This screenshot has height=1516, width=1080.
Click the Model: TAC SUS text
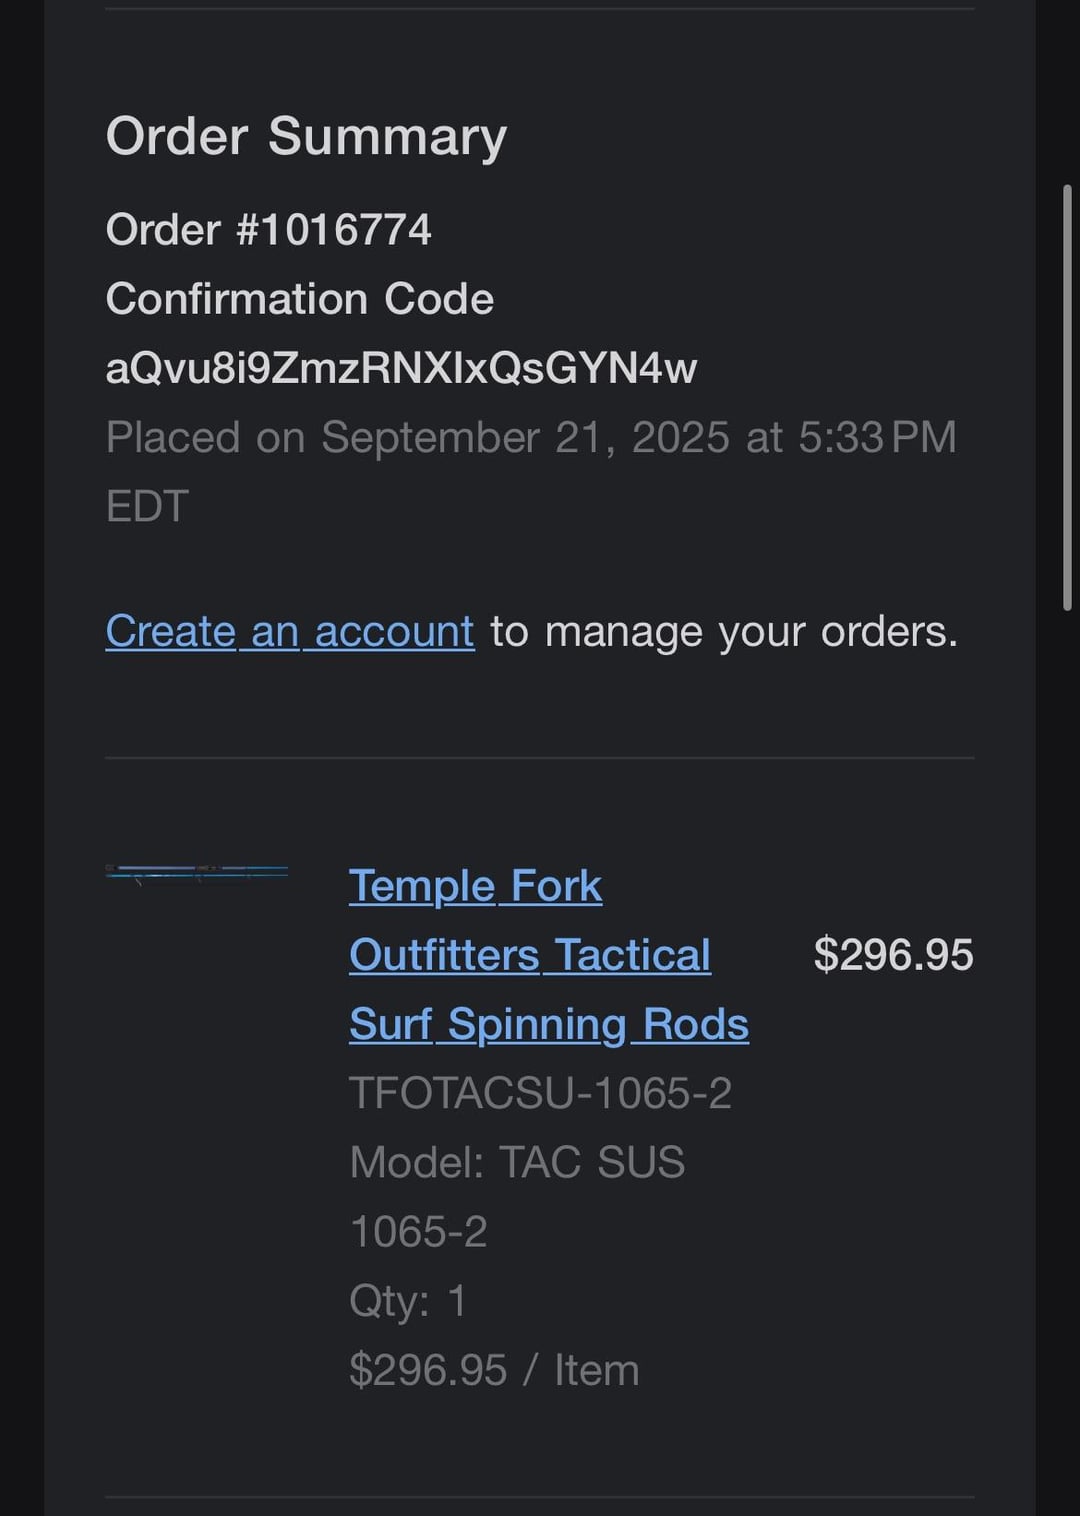tap(517, 1163)
